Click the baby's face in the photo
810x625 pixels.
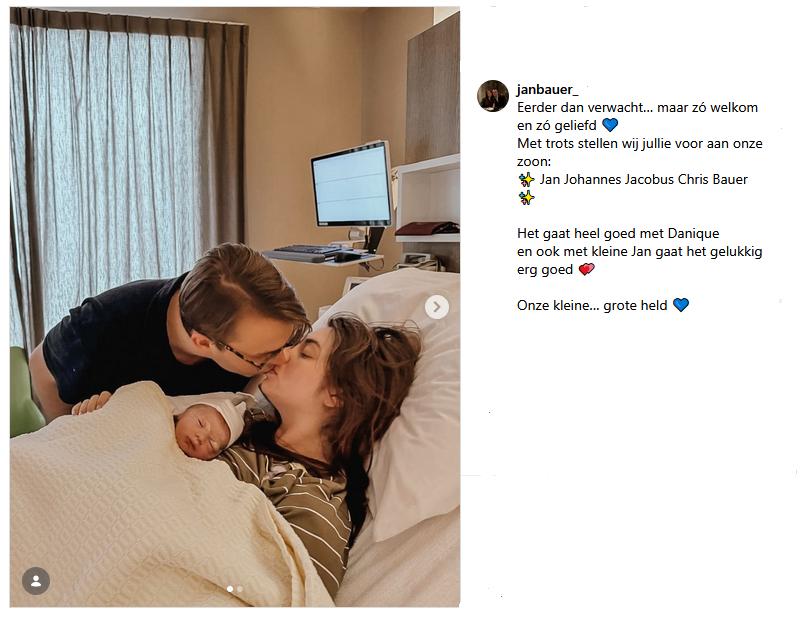point(203,432)
